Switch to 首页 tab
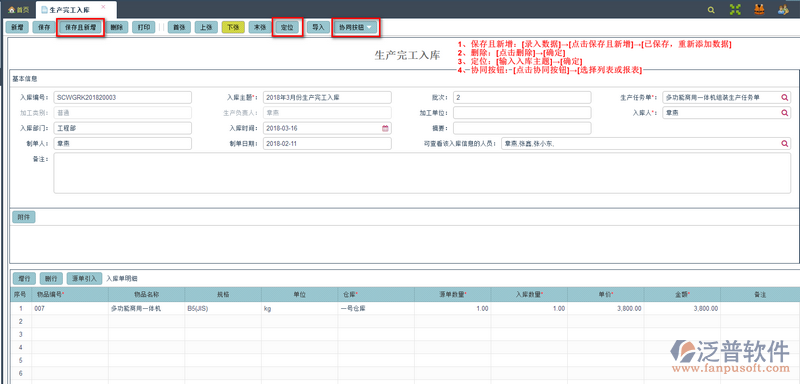Image resolution: width=800 pixels, height=384 pixels. [x=18, y=10]
